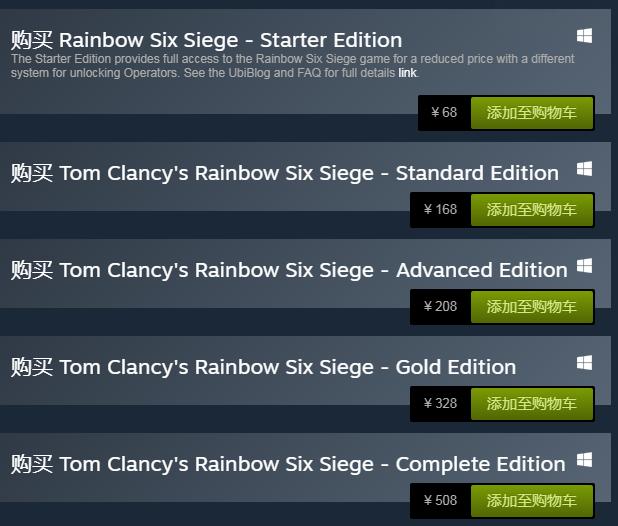
Task: Click the ¥ 168 price tag
Action: [x=440, y=210]
